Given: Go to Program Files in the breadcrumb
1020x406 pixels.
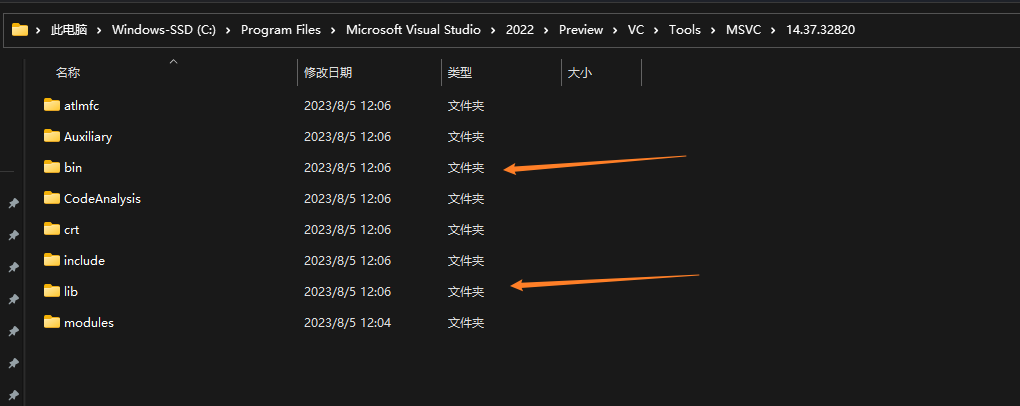Looking at the screenshot, I should [x=281, y=30].
